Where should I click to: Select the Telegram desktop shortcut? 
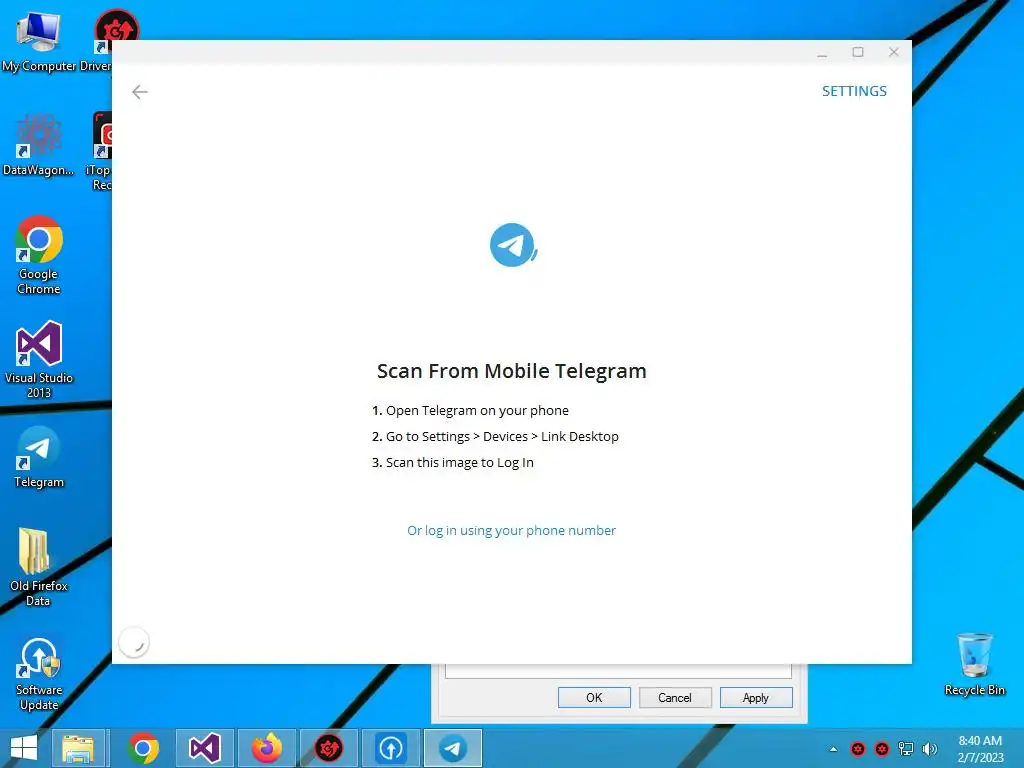(x=39, y=456)
